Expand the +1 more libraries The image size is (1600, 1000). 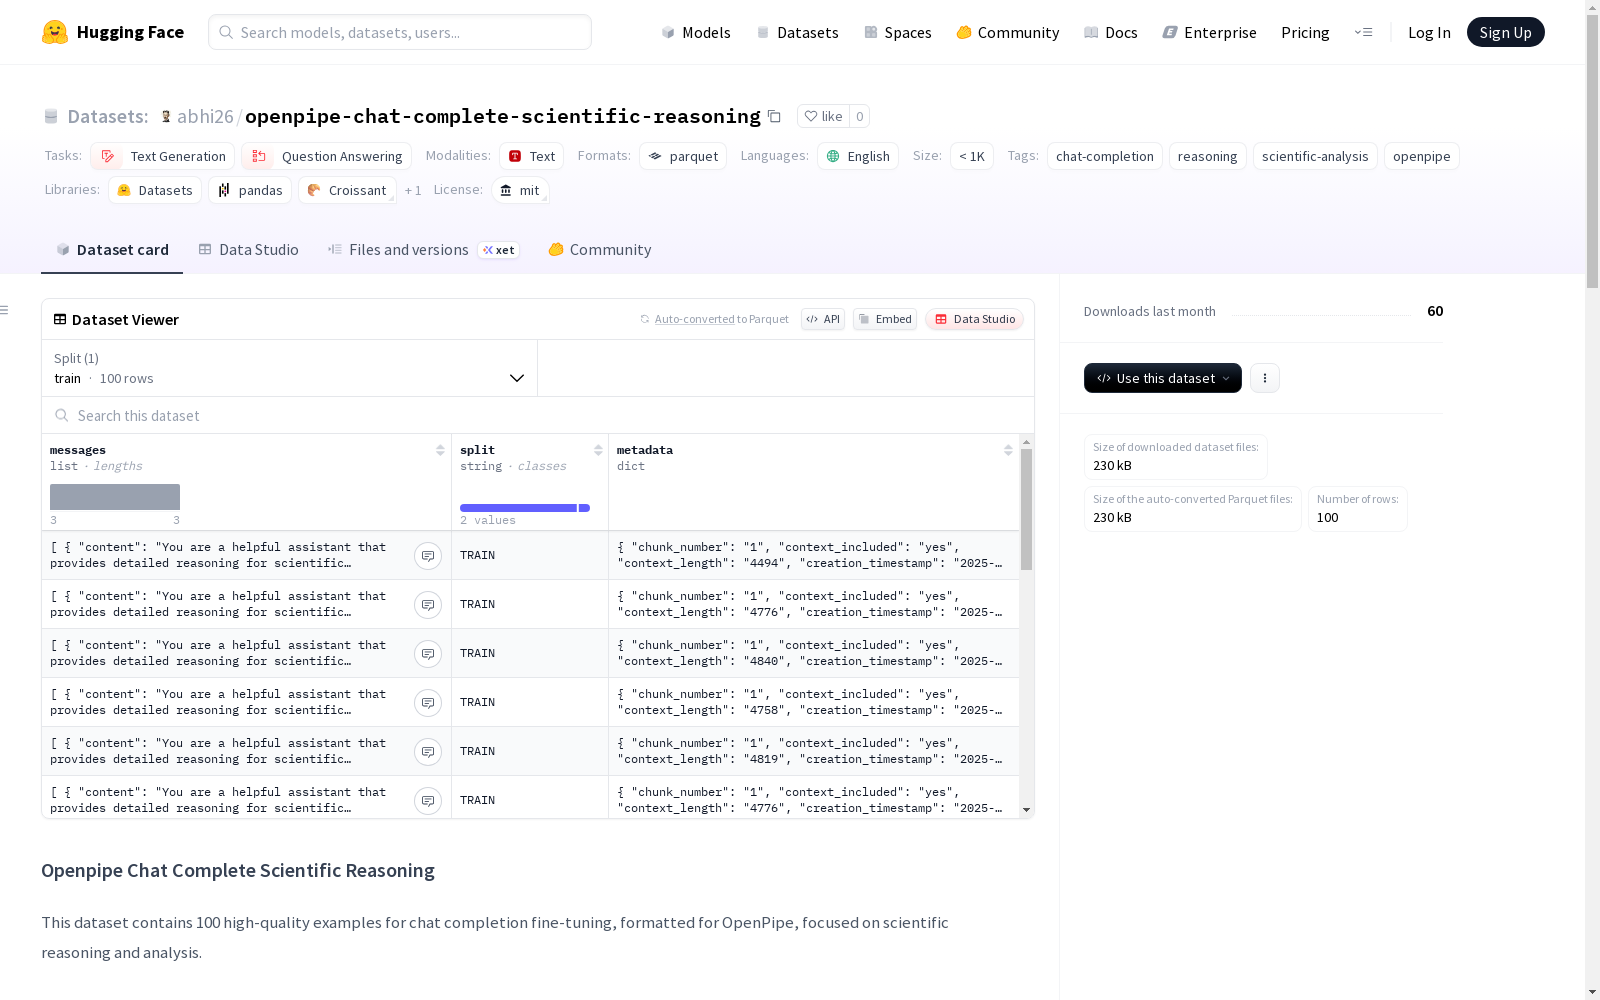pyautogui.click(x=413, y=190)
